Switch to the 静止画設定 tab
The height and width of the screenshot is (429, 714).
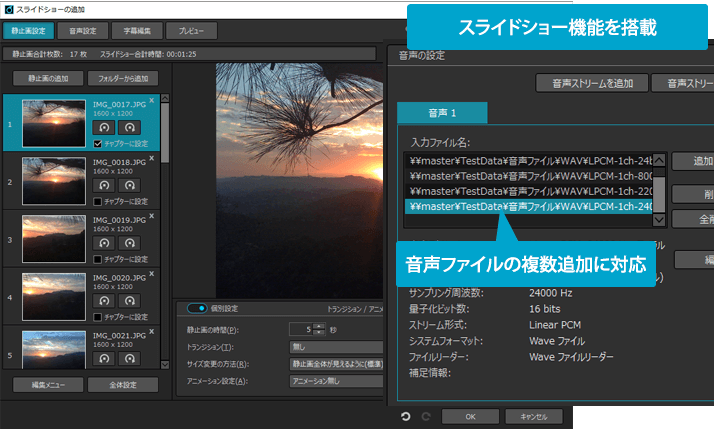[28, 31]
